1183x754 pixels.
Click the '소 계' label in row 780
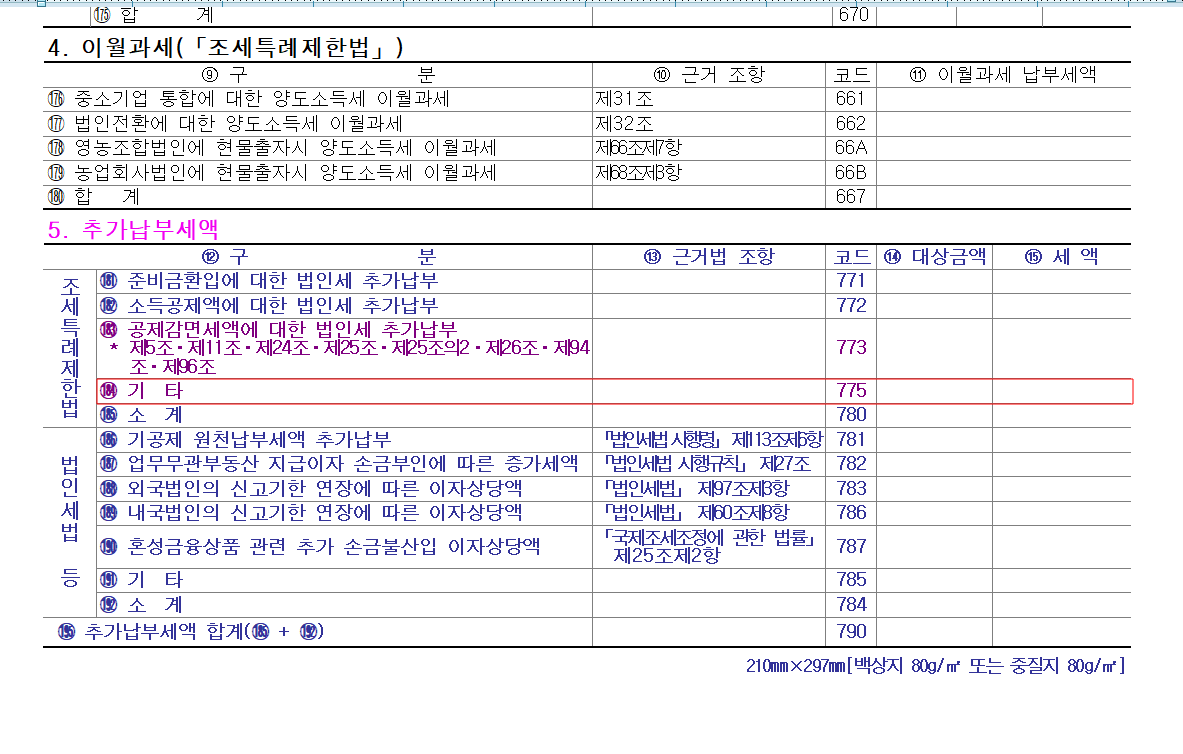pyautogui.click(x=155, y=415)
